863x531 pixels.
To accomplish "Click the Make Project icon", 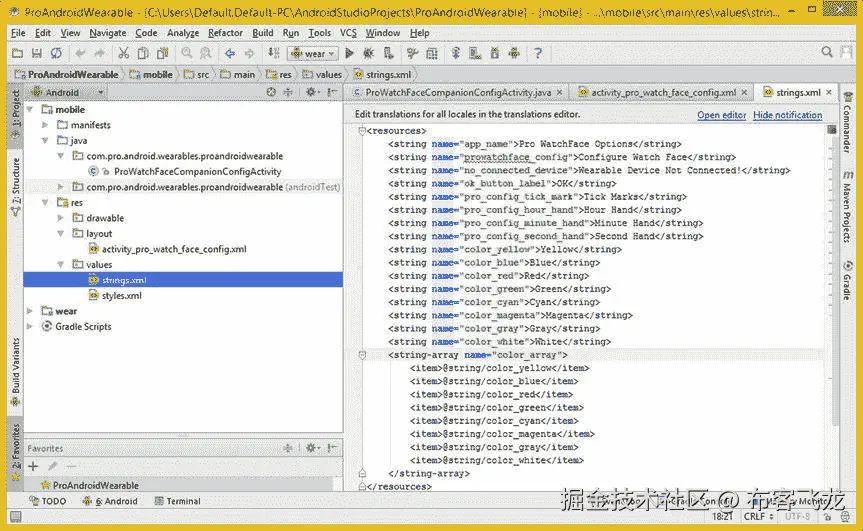I will tap(274, 53).
